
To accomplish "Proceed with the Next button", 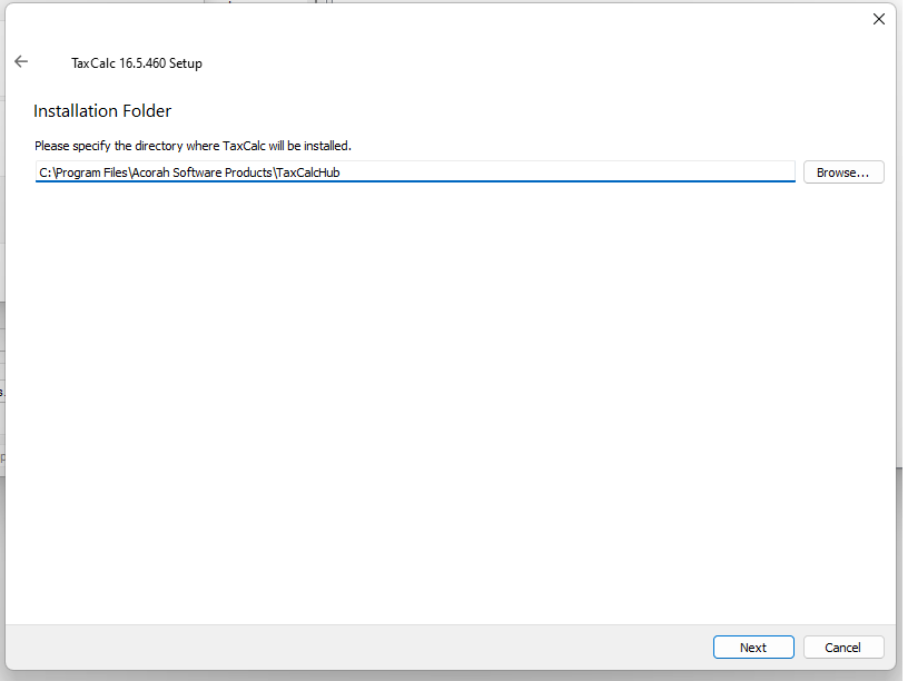I will pos(753,647).
